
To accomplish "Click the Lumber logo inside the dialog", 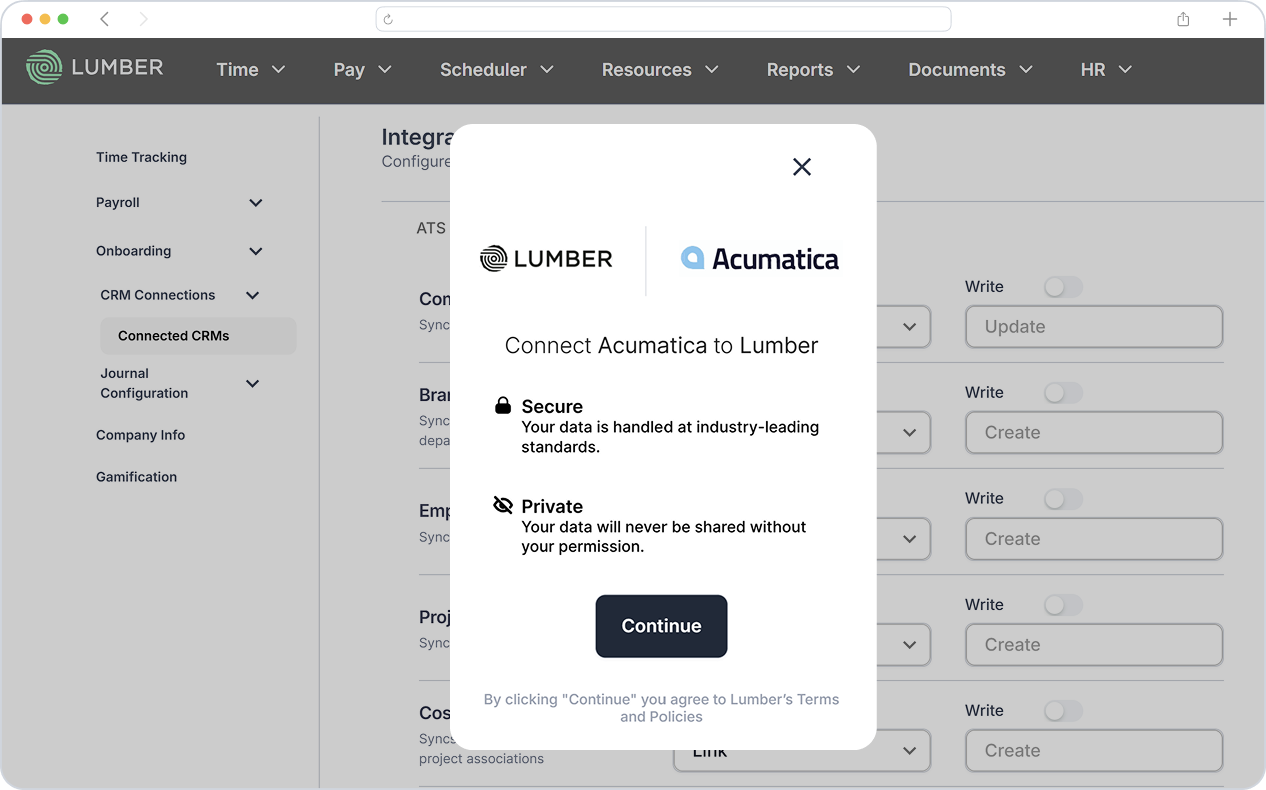I will tap(546, 259).
